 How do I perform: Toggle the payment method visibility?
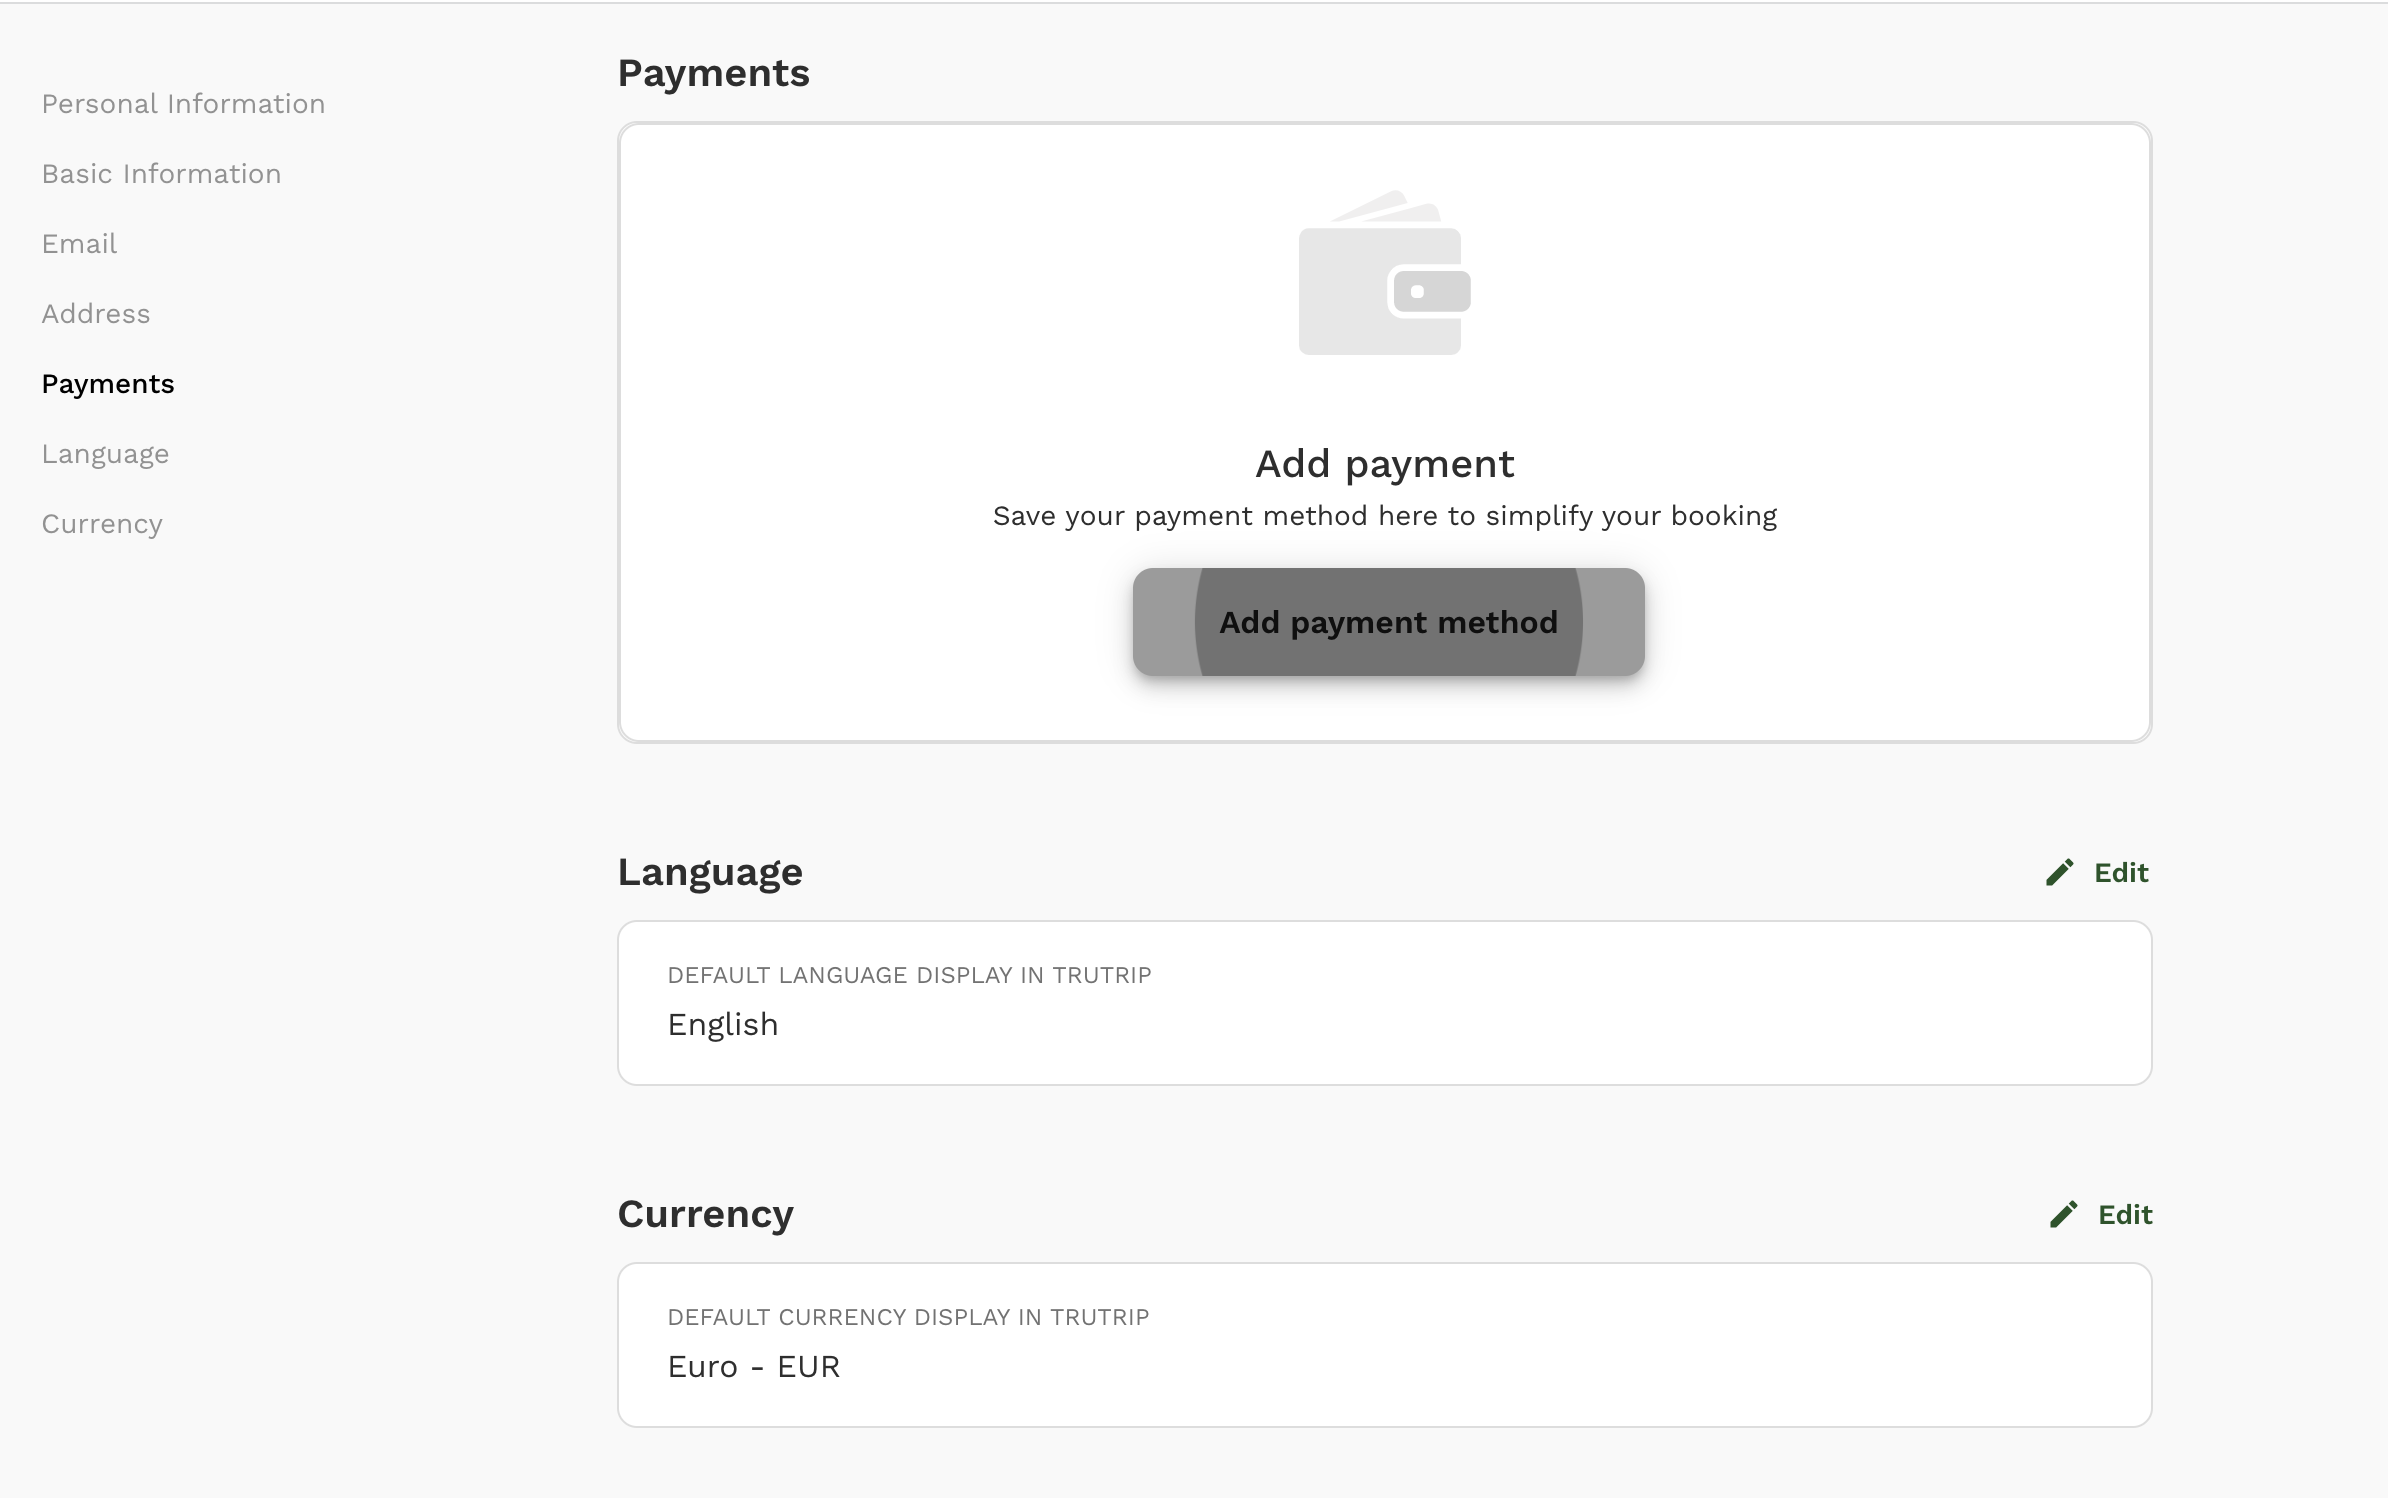coord(1389,621)
